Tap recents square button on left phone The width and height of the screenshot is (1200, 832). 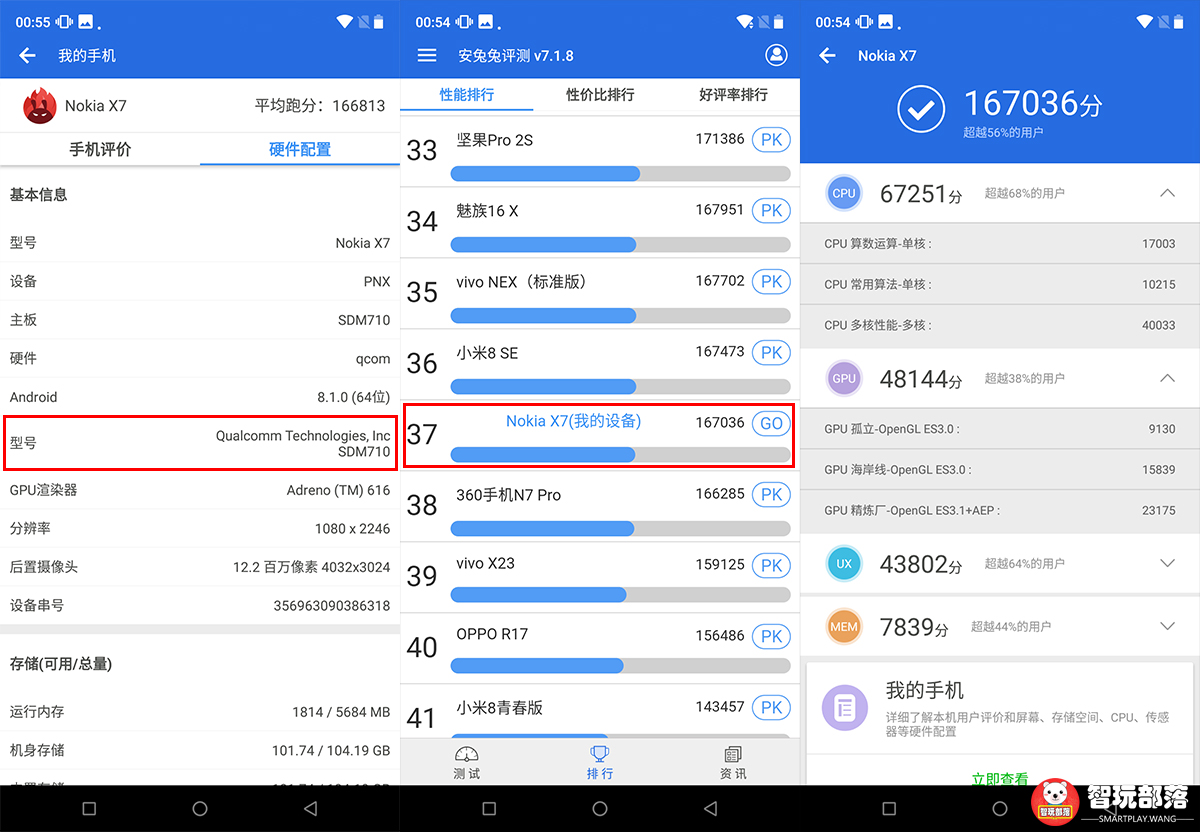click(89, 808)
